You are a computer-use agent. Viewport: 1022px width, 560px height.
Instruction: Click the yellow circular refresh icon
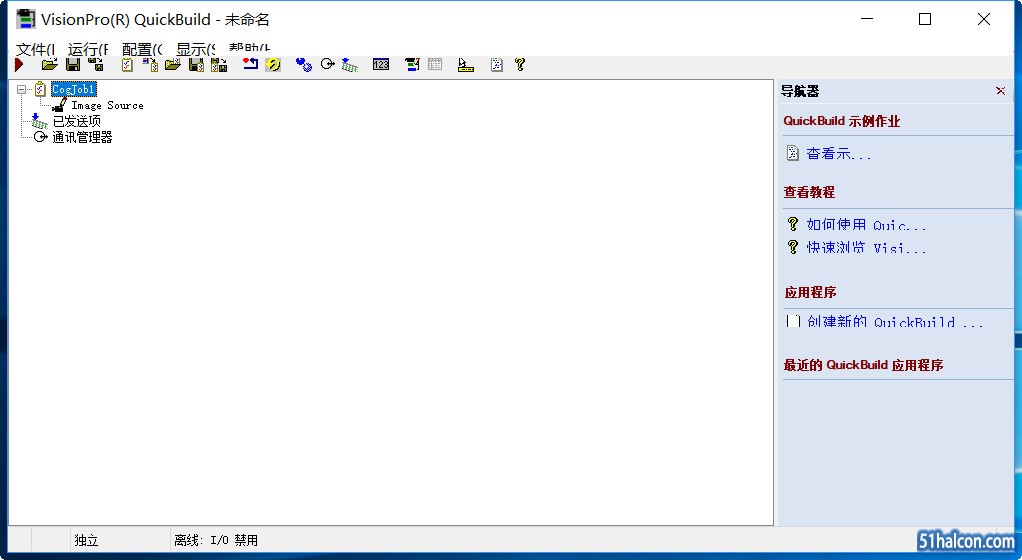tap(274, 65)
